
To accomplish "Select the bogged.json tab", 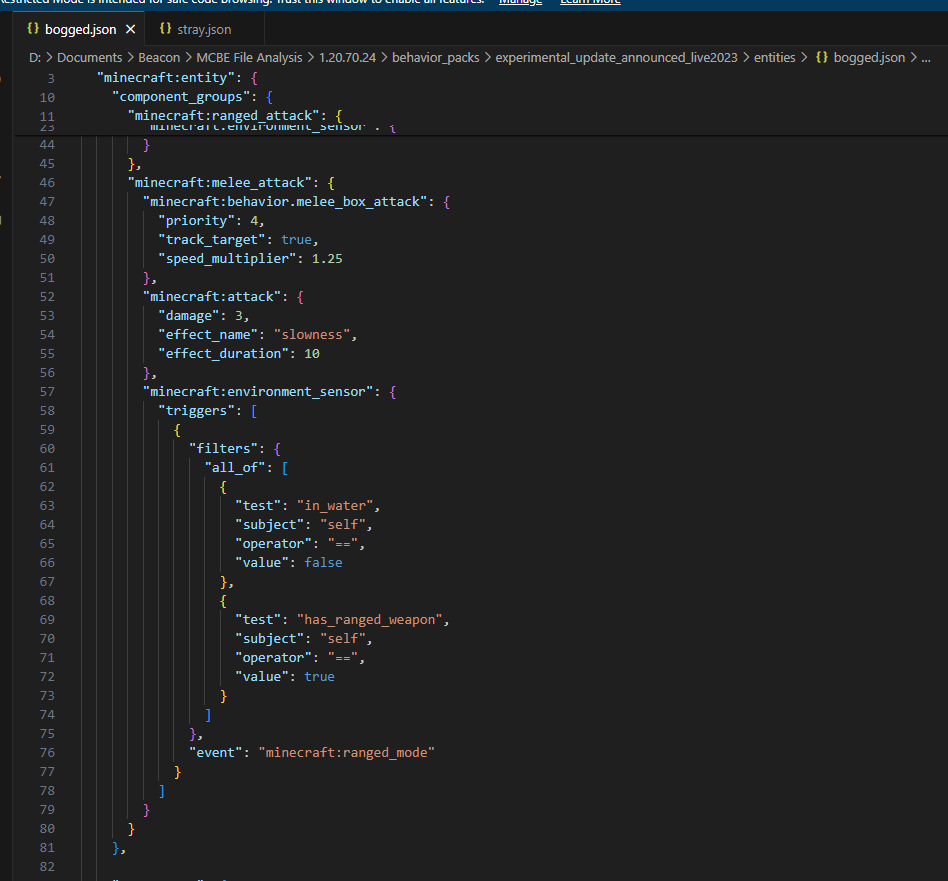I will pyautogui.click(x=80, y=29).
